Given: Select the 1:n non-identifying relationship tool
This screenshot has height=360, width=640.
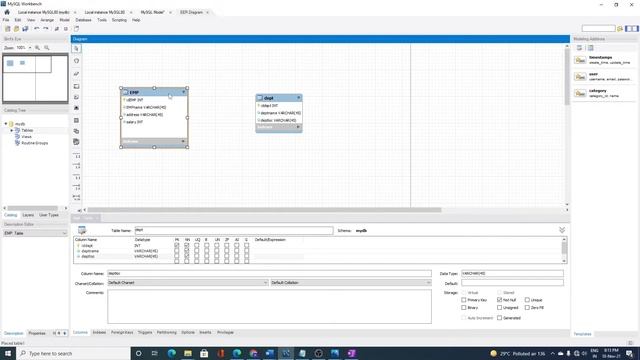Looking at the screenshot, I should tap(76, 166).
